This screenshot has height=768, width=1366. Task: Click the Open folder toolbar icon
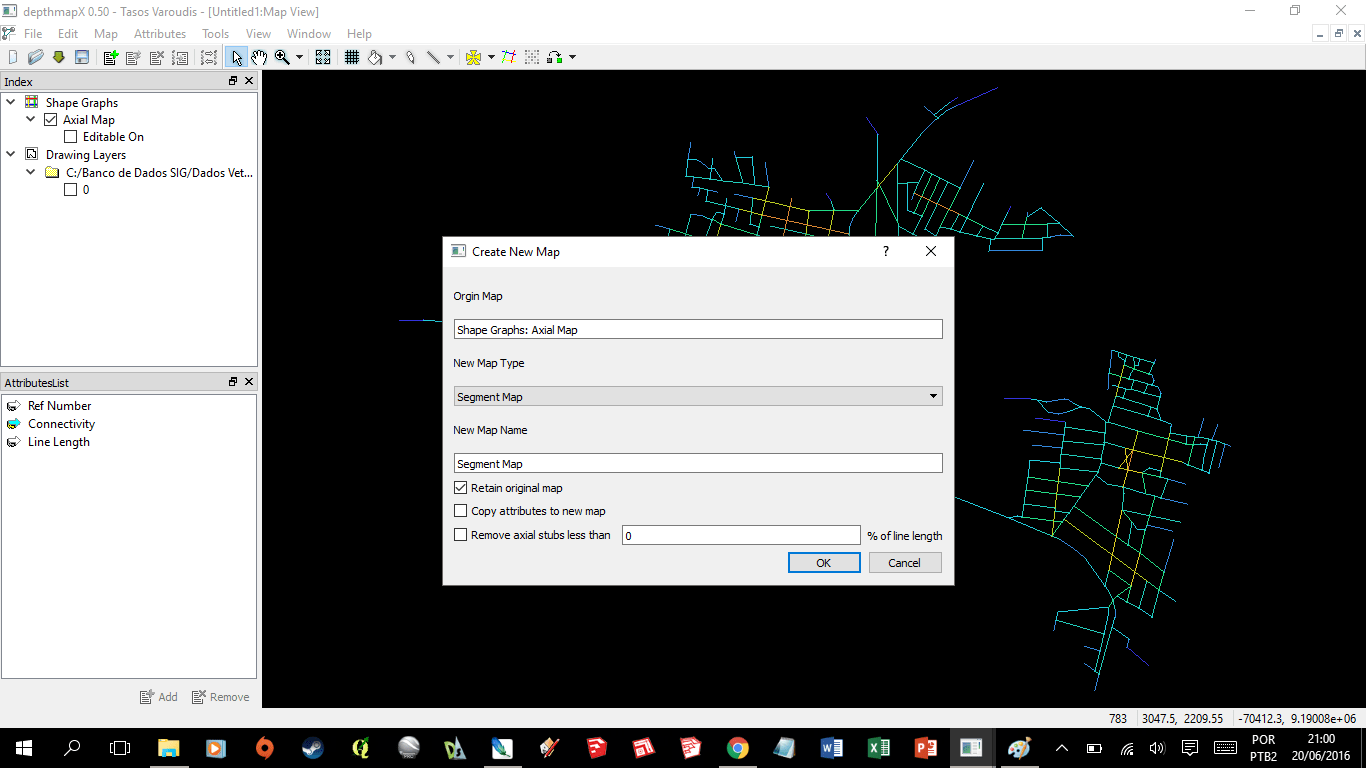click(x=36, y=58)
